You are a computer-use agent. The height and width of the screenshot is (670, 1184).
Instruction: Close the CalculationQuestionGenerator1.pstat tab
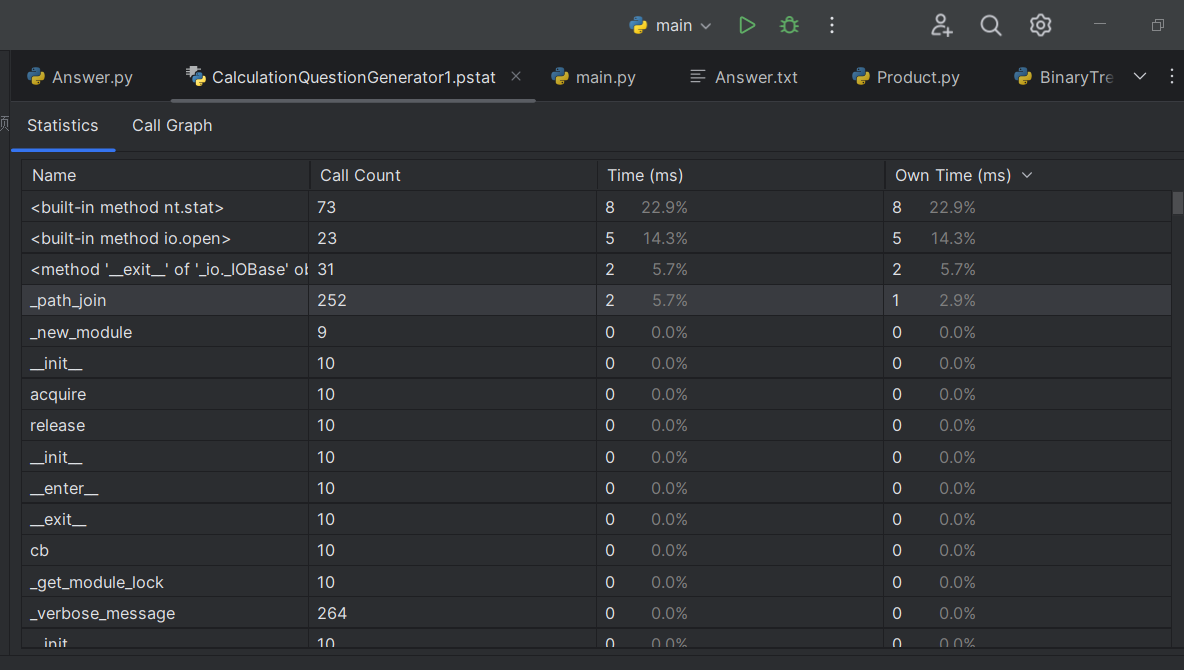click(516, 77)
